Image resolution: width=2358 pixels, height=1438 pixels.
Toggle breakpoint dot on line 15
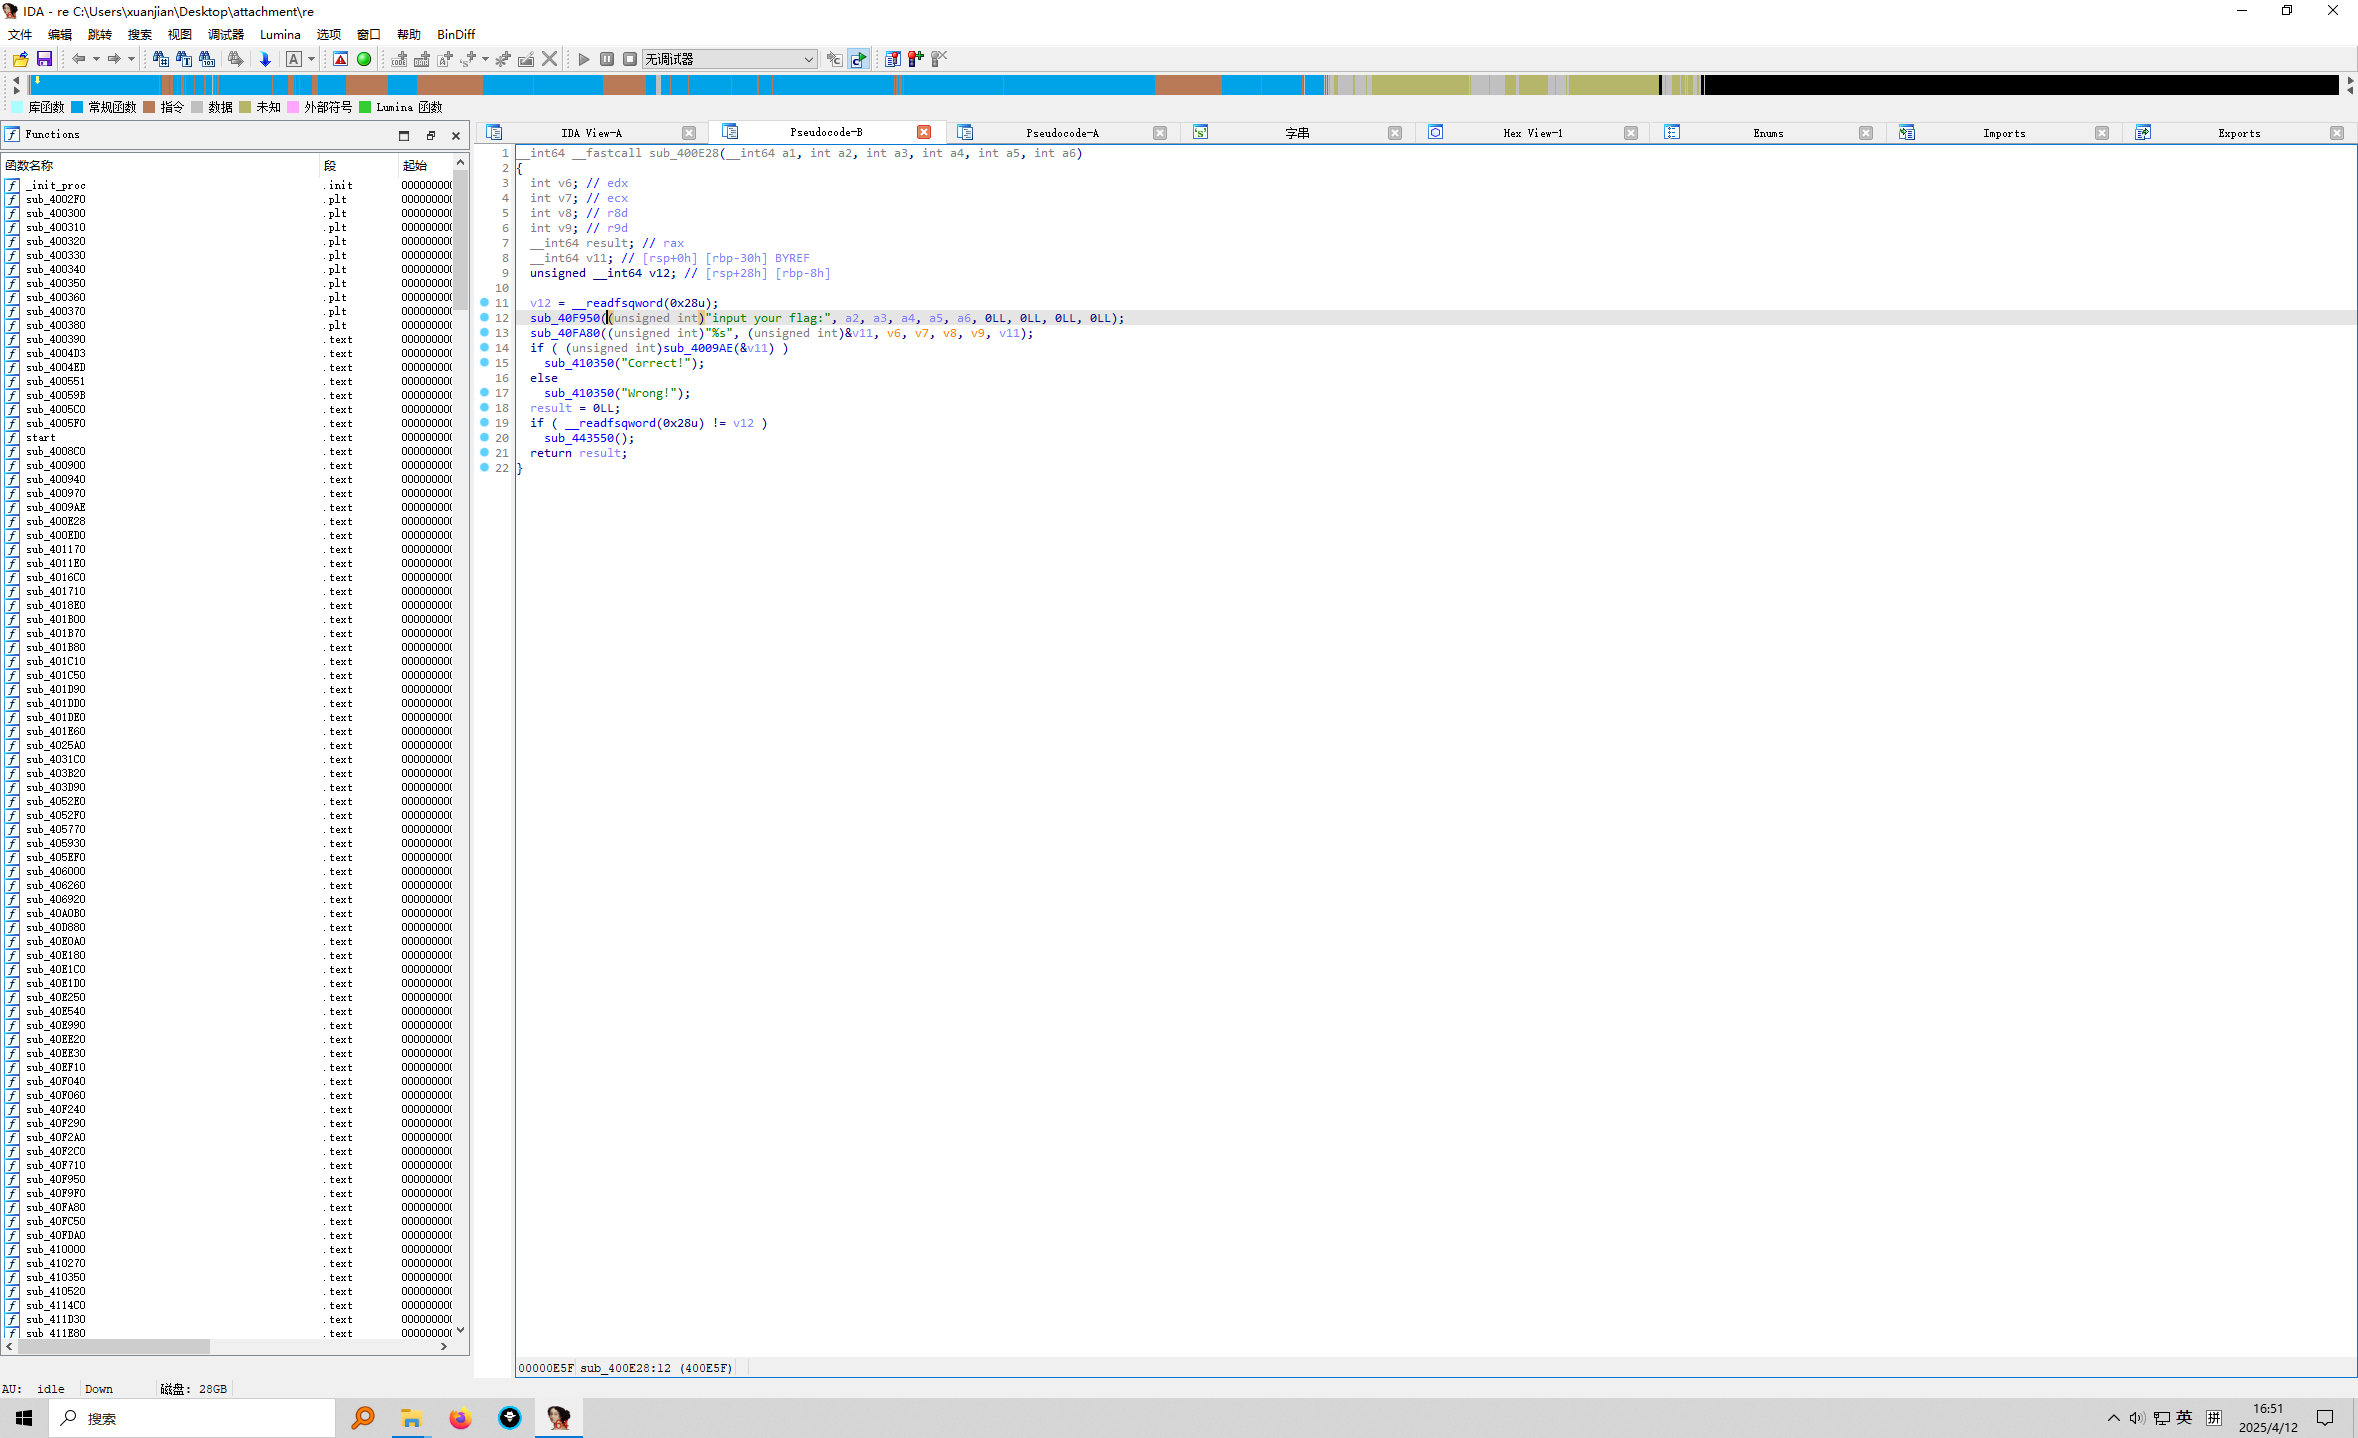coord(485,363)
